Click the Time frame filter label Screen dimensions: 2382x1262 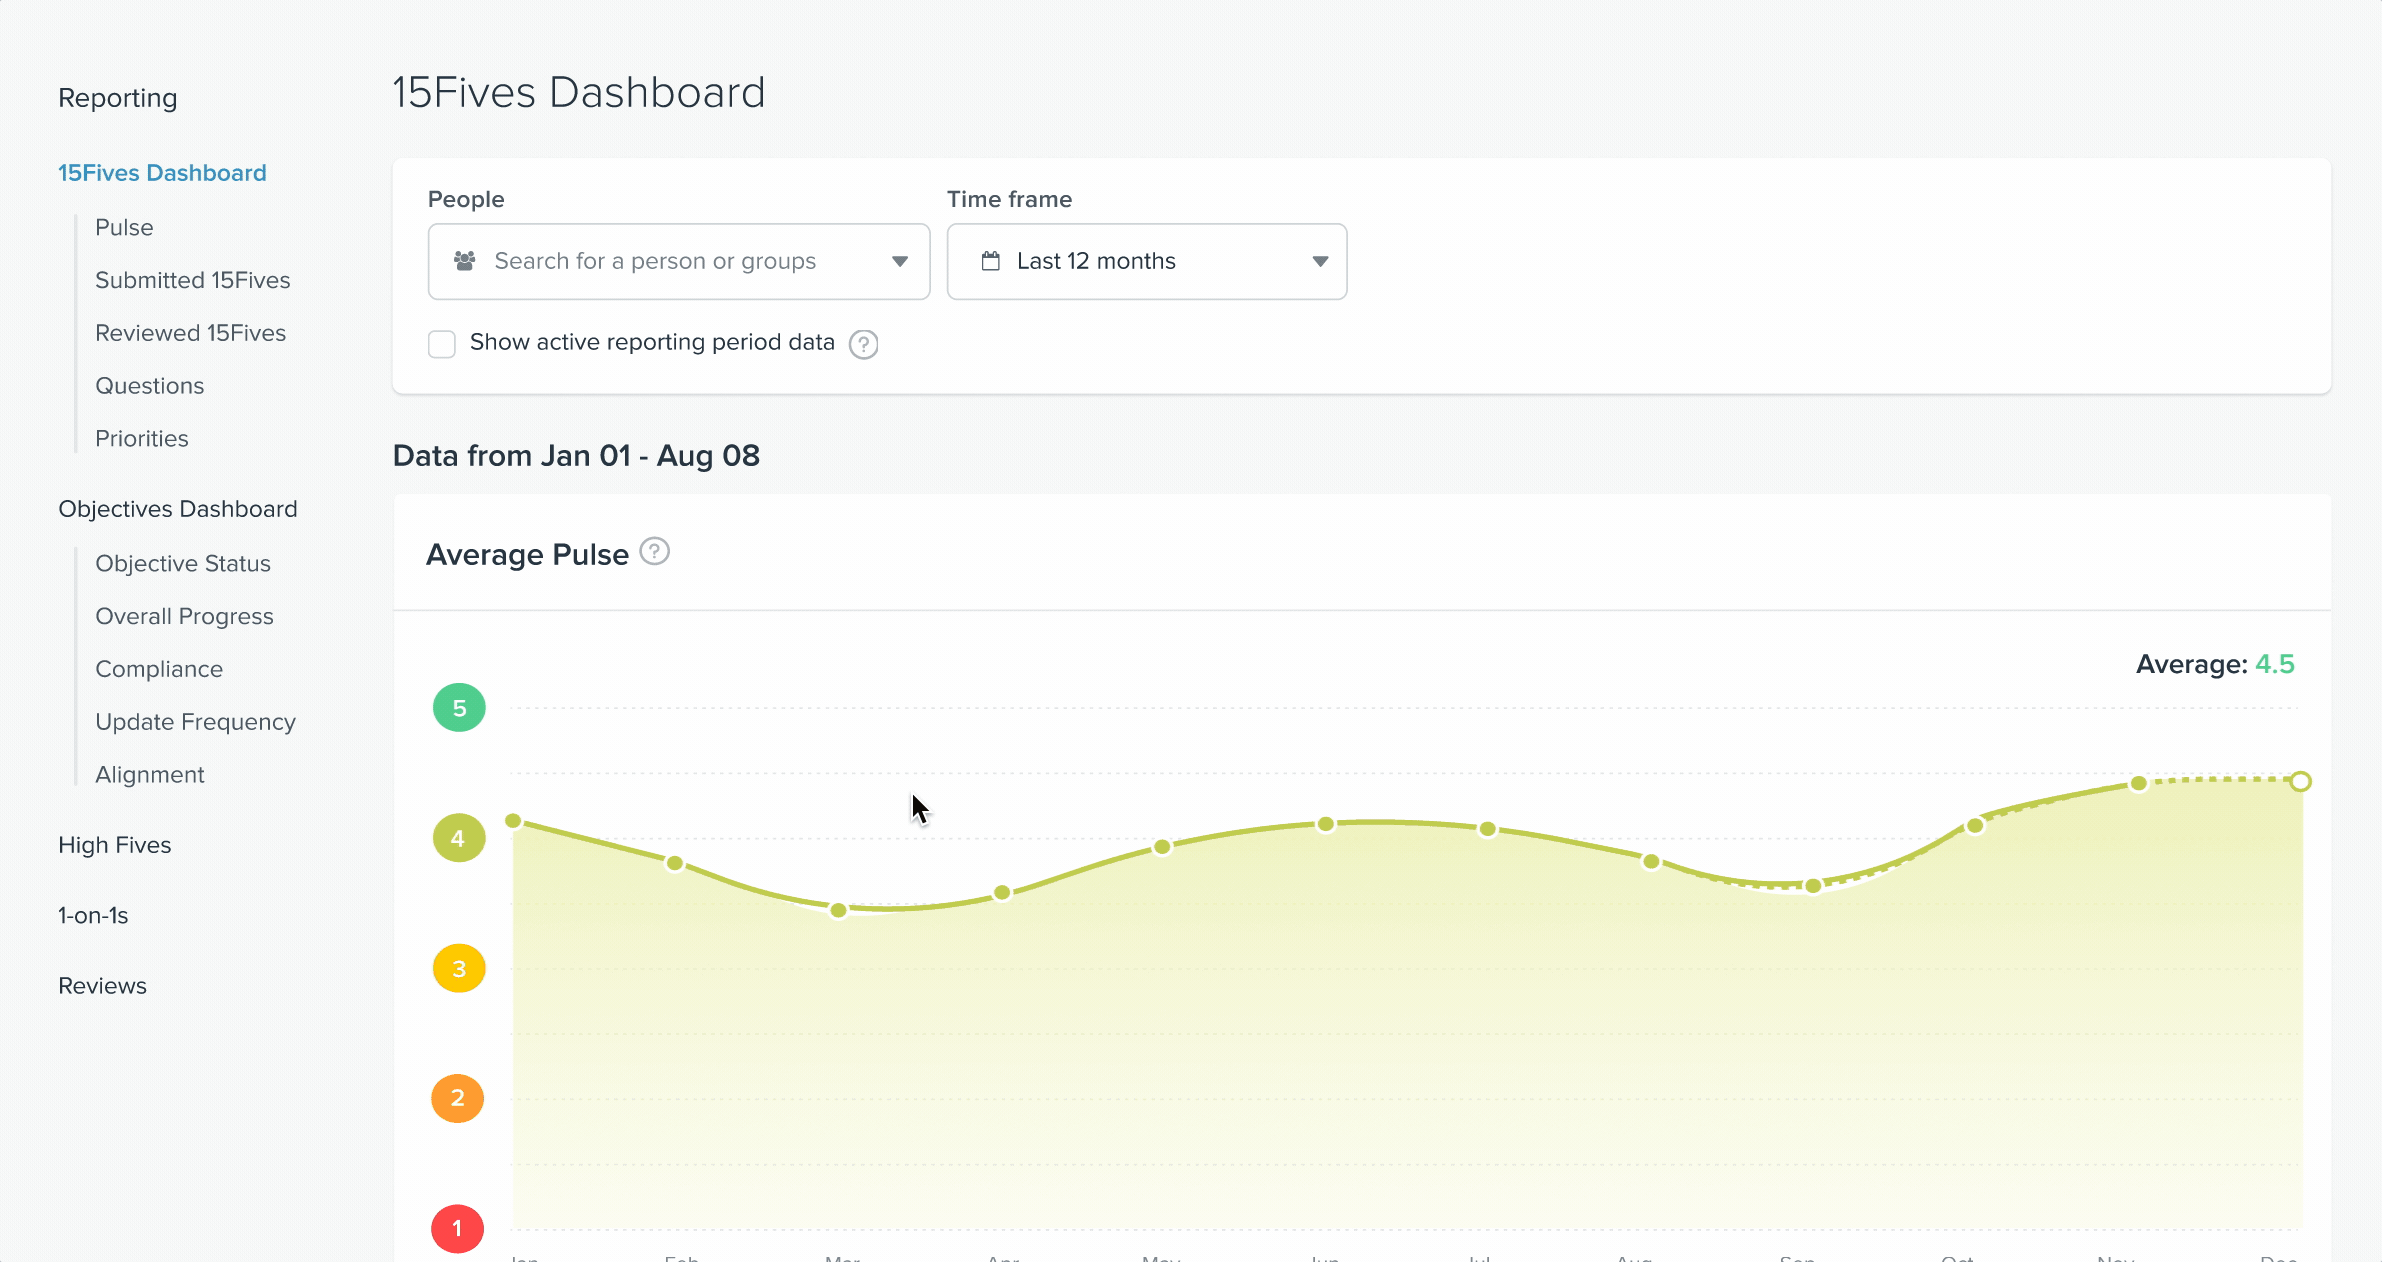(x=1009, y=199)
